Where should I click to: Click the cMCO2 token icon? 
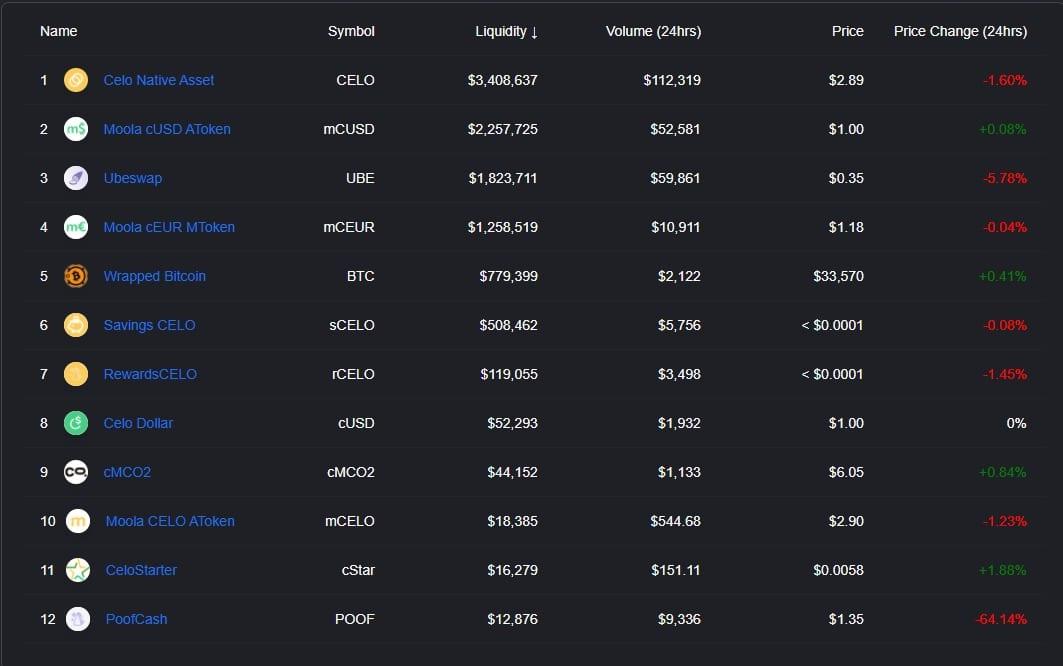pyautogui.click(x=76, y=472)
